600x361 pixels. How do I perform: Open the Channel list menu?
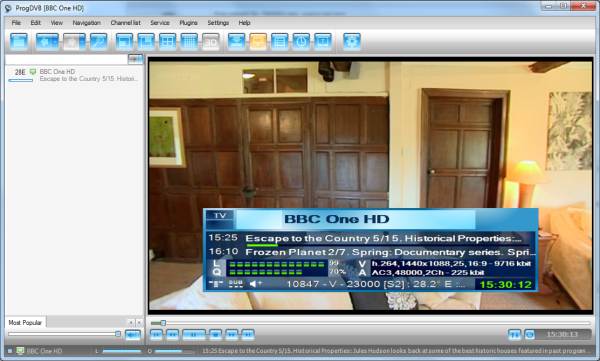pyautogui.click(x=126, y=23)
